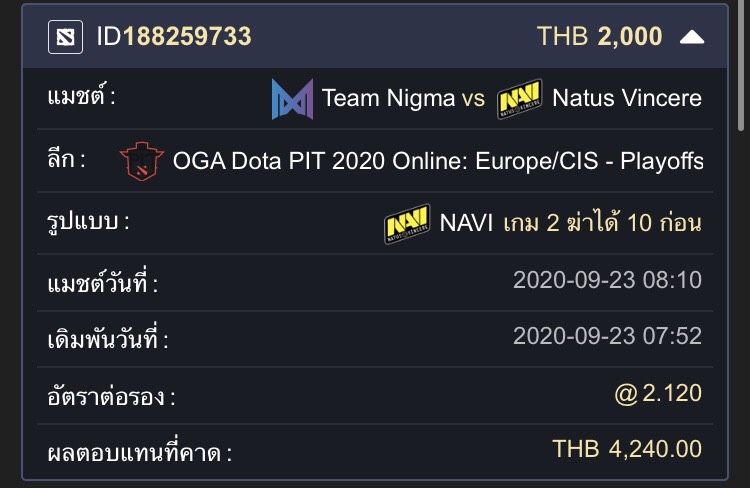750x488 pixels.
Task: Open the Natus Vincere team name
Action: pos(627,98)
